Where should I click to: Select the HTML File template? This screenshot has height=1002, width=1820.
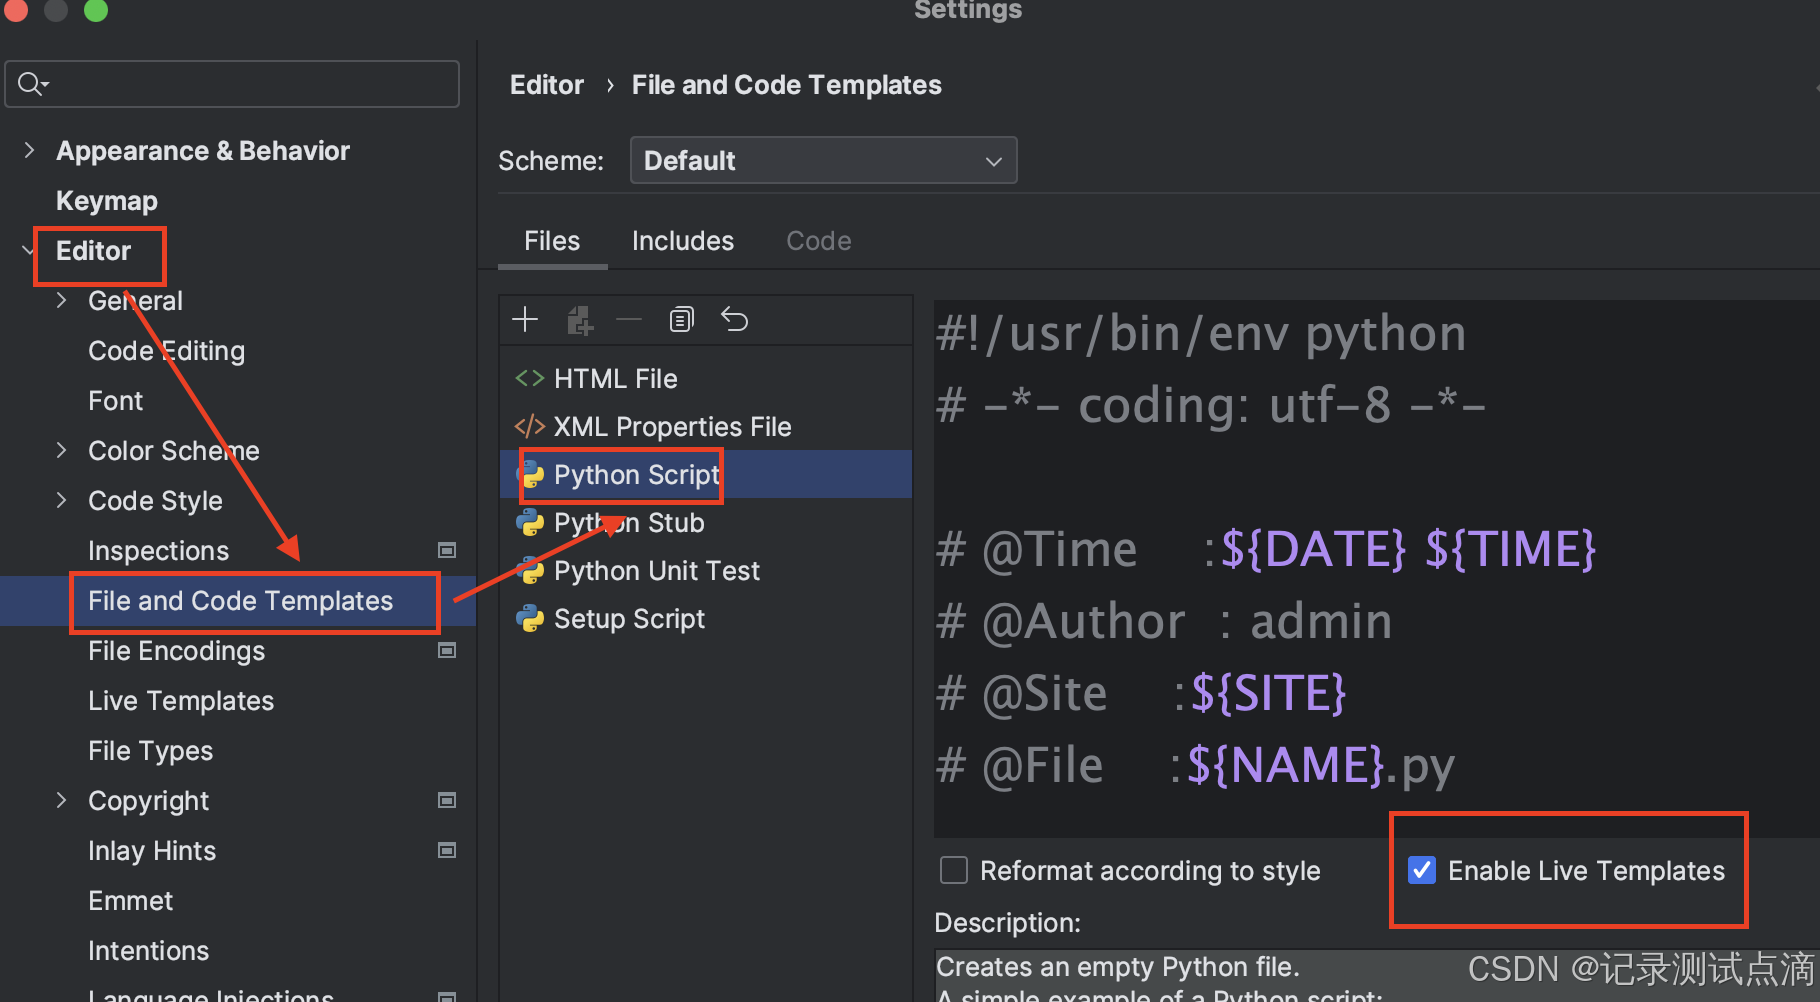pos(615,378)
